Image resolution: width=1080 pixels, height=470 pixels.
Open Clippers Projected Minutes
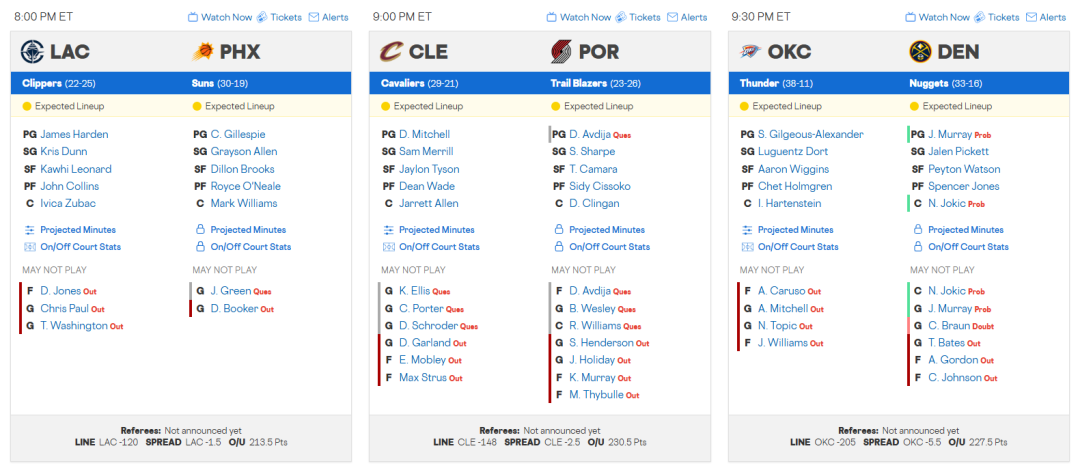[77, 230]
